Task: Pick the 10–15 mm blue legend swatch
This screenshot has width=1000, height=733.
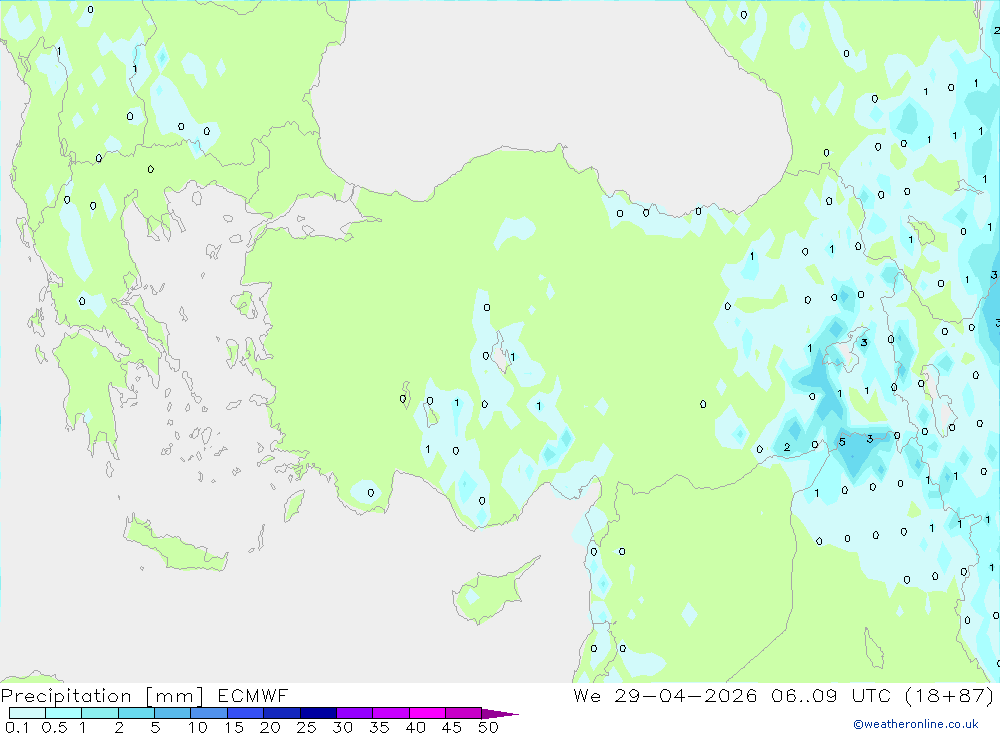Action: [x=209, y=713]
